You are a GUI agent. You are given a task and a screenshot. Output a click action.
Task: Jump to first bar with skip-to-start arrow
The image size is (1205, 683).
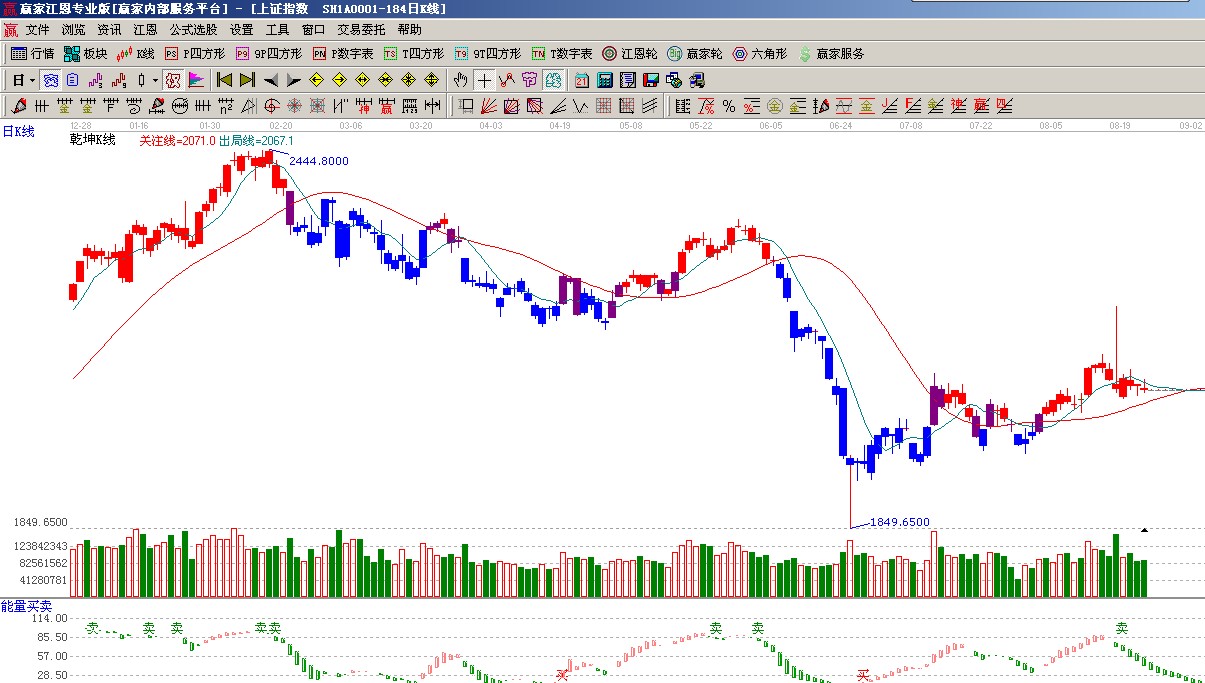225,80
